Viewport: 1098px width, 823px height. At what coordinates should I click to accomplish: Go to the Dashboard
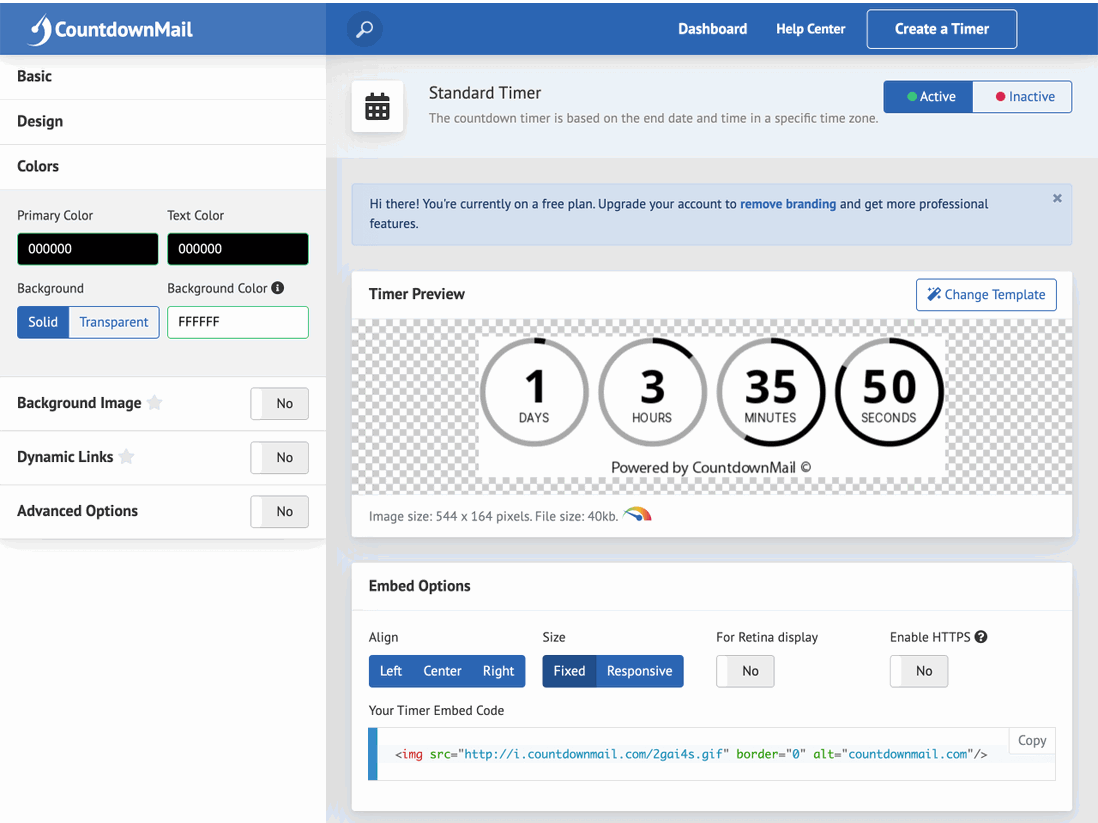tap(712, 29)
